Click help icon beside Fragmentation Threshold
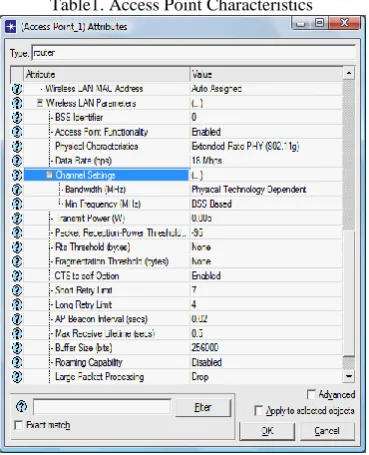369x455 pixels. (17, 261)
